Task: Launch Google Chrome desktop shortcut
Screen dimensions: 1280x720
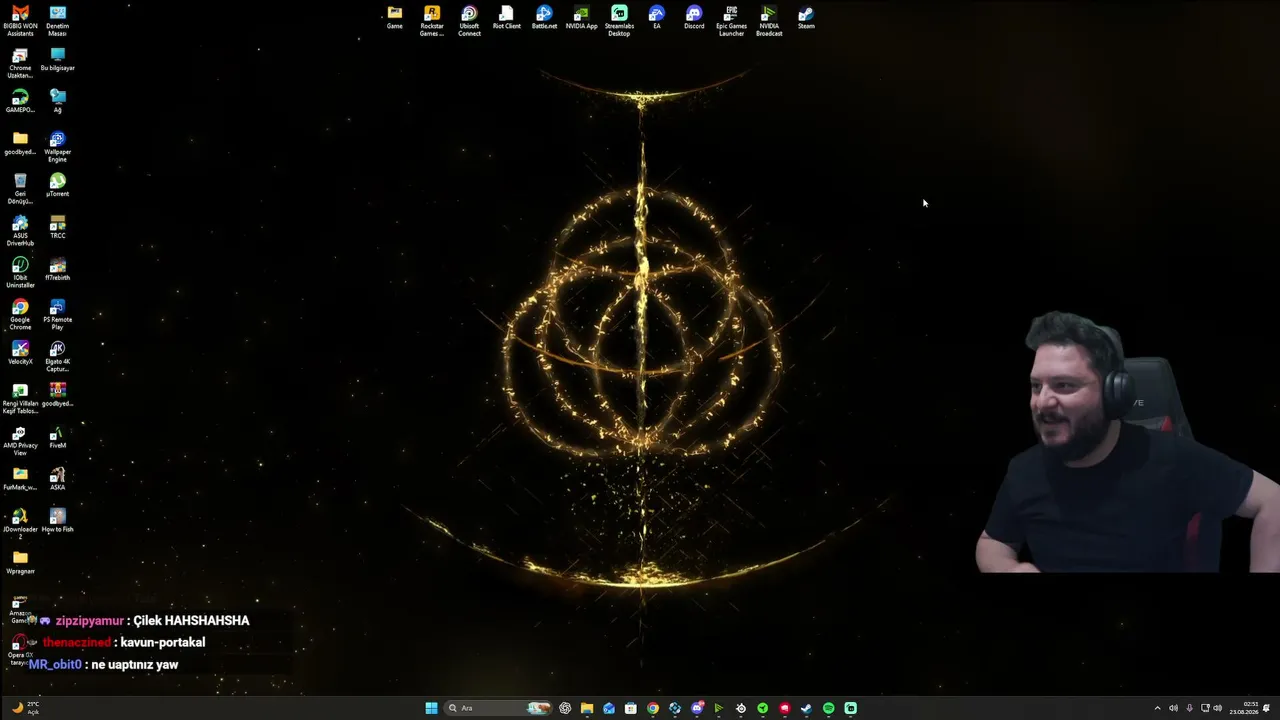Action: [x=20, y=315]
